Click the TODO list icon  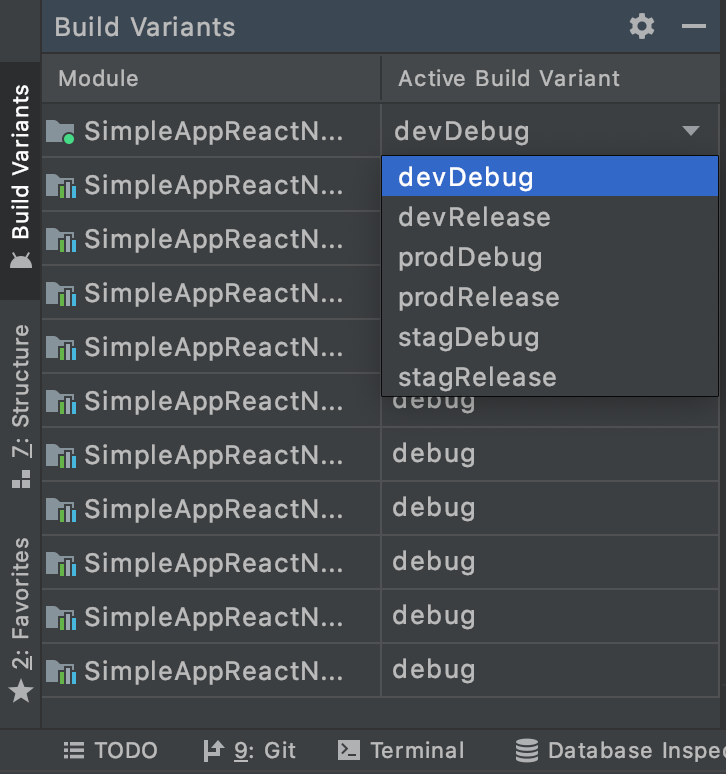click(x=74, y=750)
